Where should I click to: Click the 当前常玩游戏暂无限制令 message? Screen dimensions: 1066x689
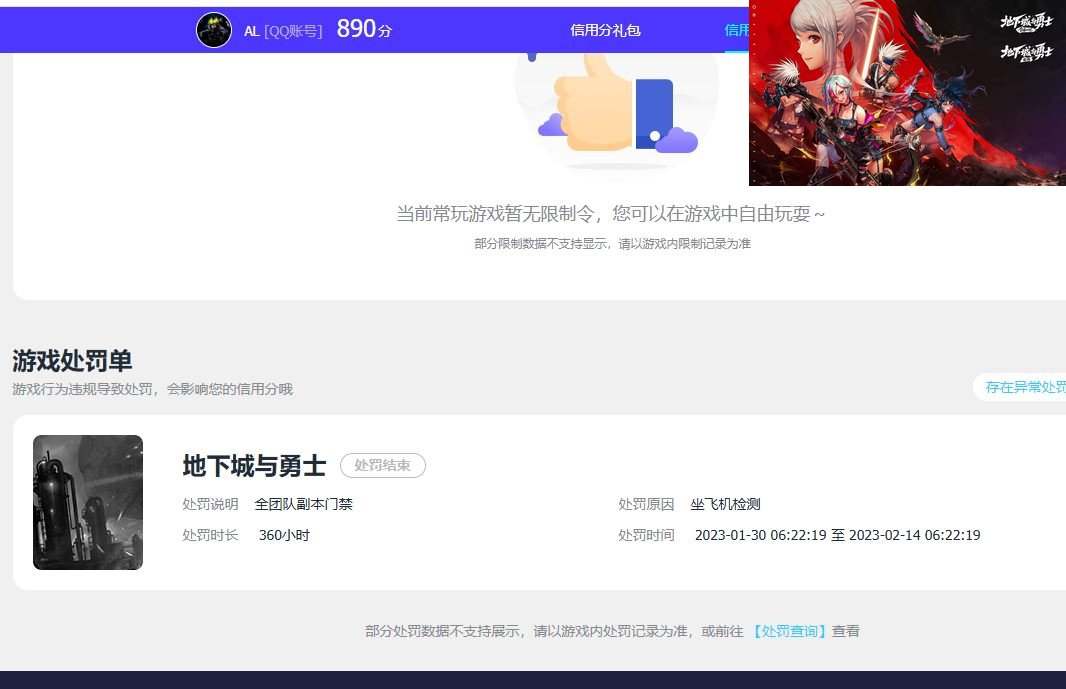[610, 214]
